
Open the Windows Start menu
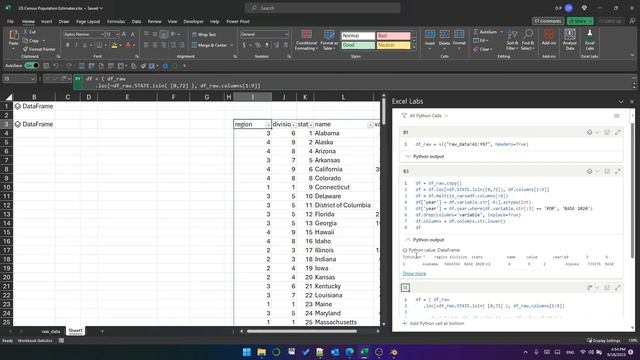click(247, 352)
